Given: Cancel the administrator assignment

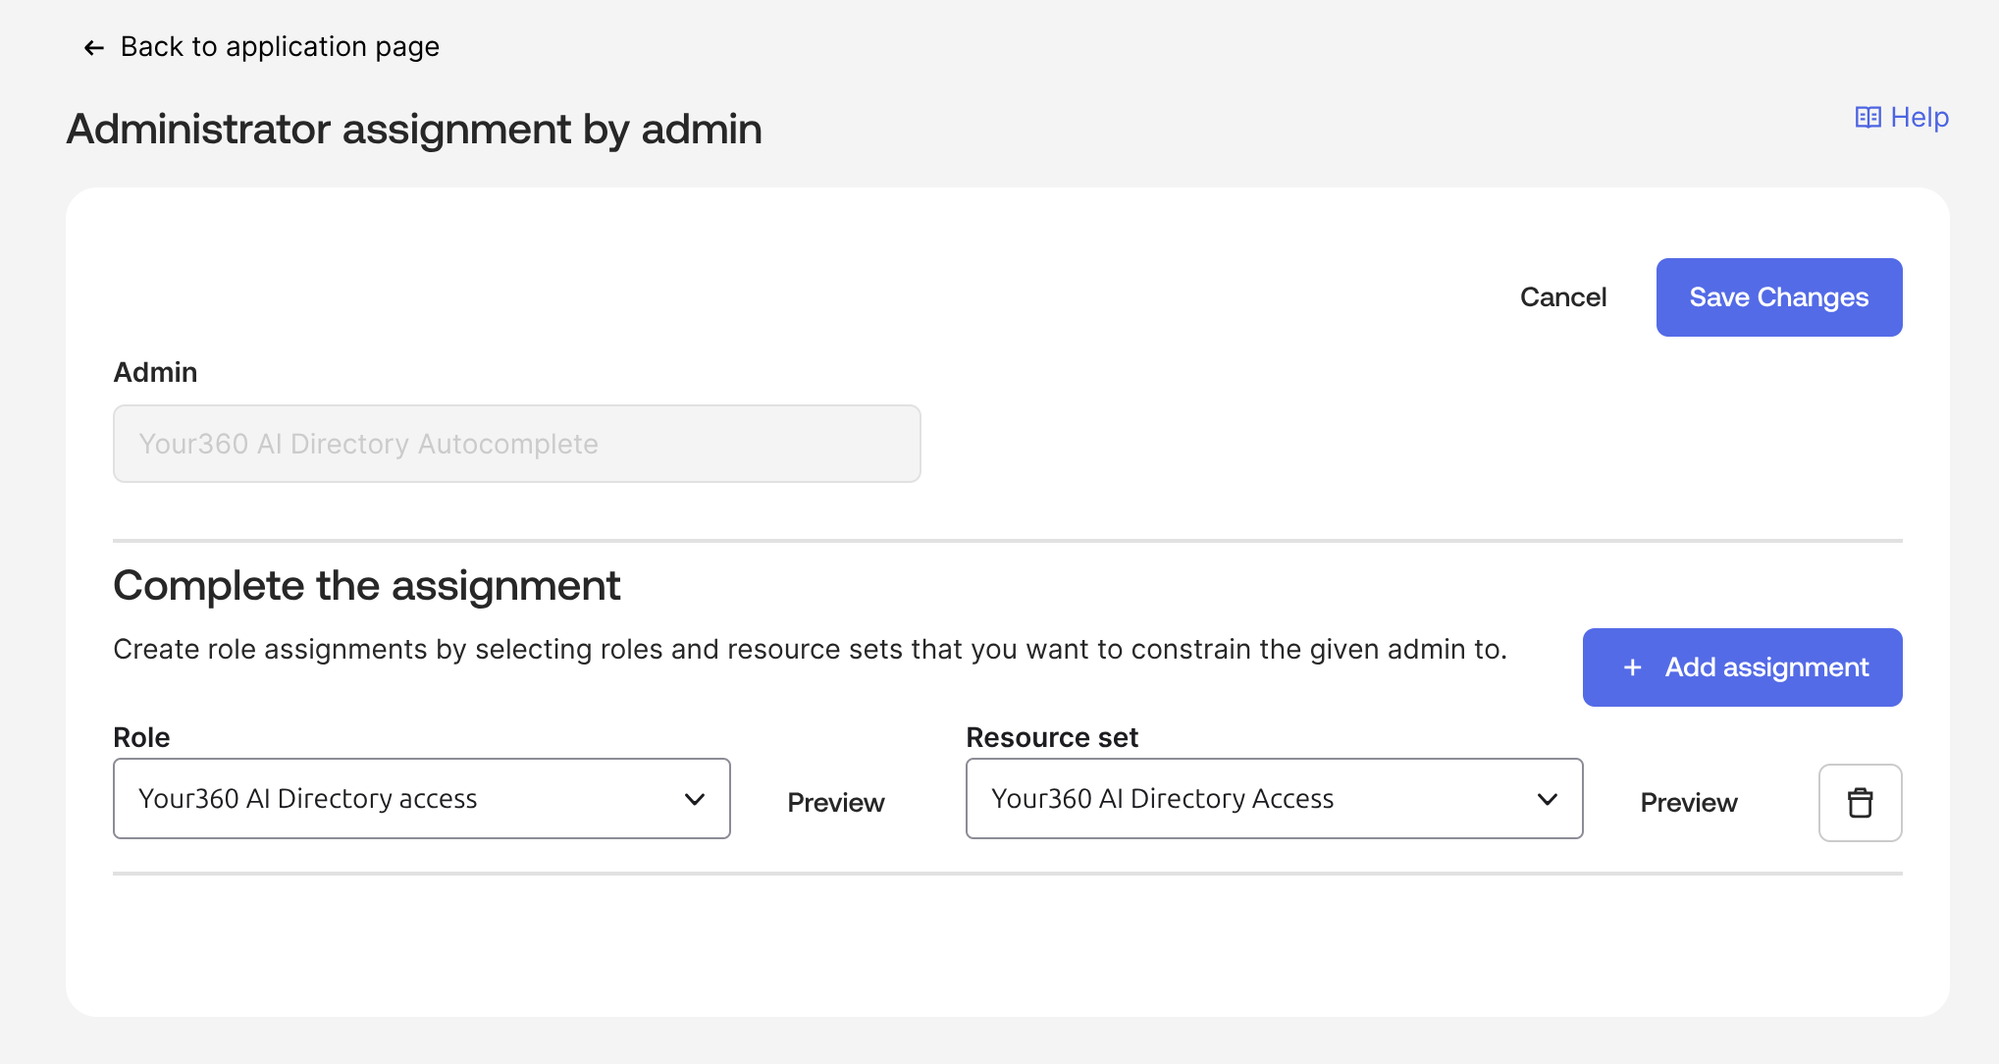Looking at the screenshot, I should (x=1563, y=297).
